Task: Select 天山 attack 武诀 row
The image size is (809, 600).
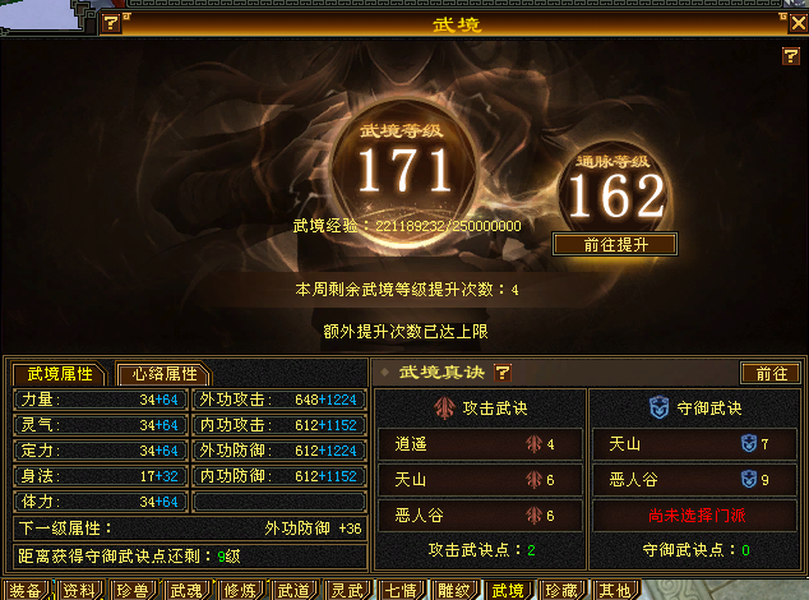Action: tap(480, 480)
